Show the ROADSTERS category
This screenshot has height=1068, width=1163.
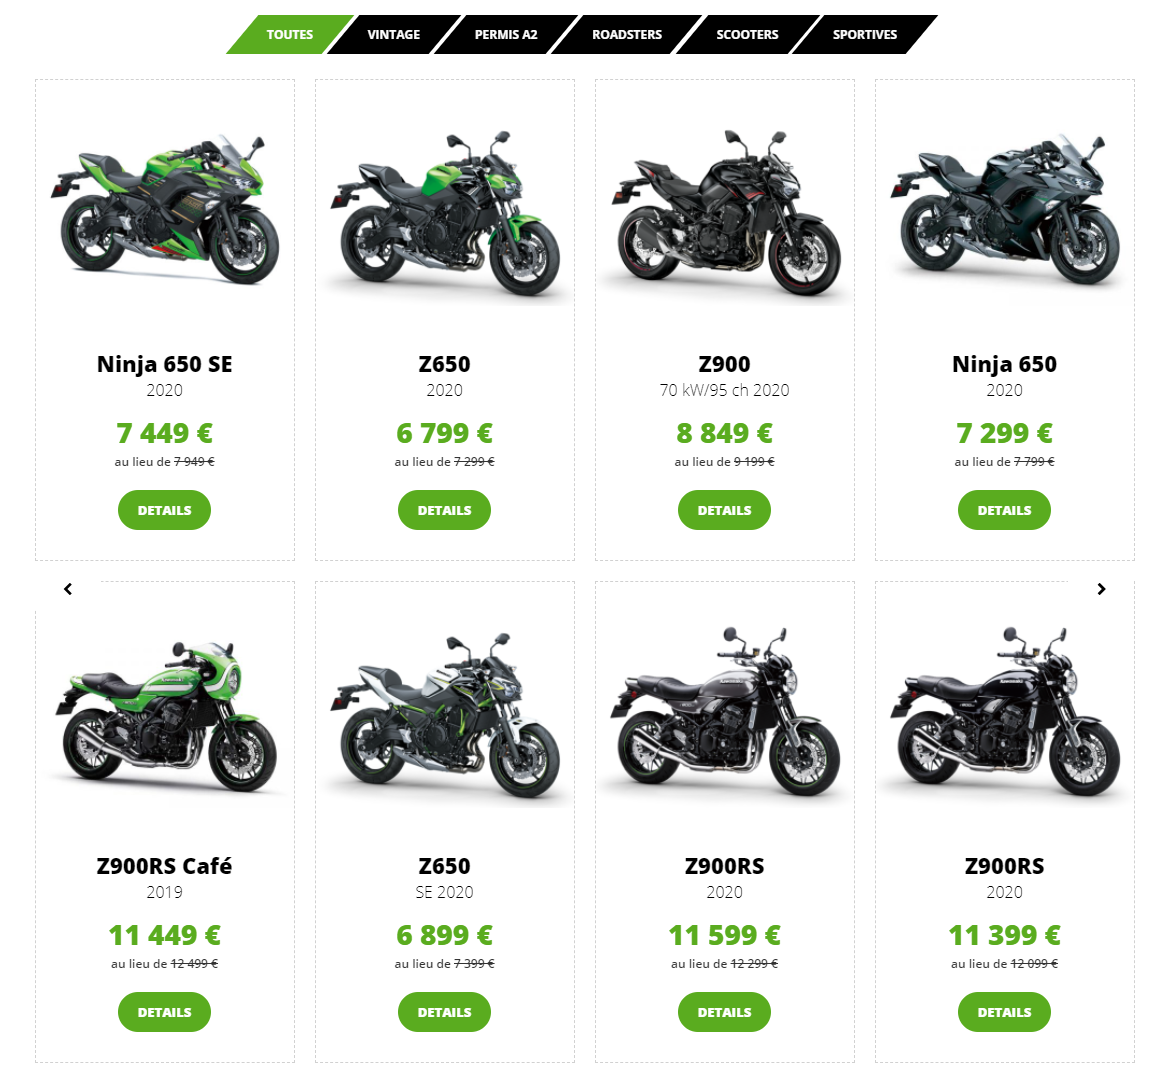627,34
